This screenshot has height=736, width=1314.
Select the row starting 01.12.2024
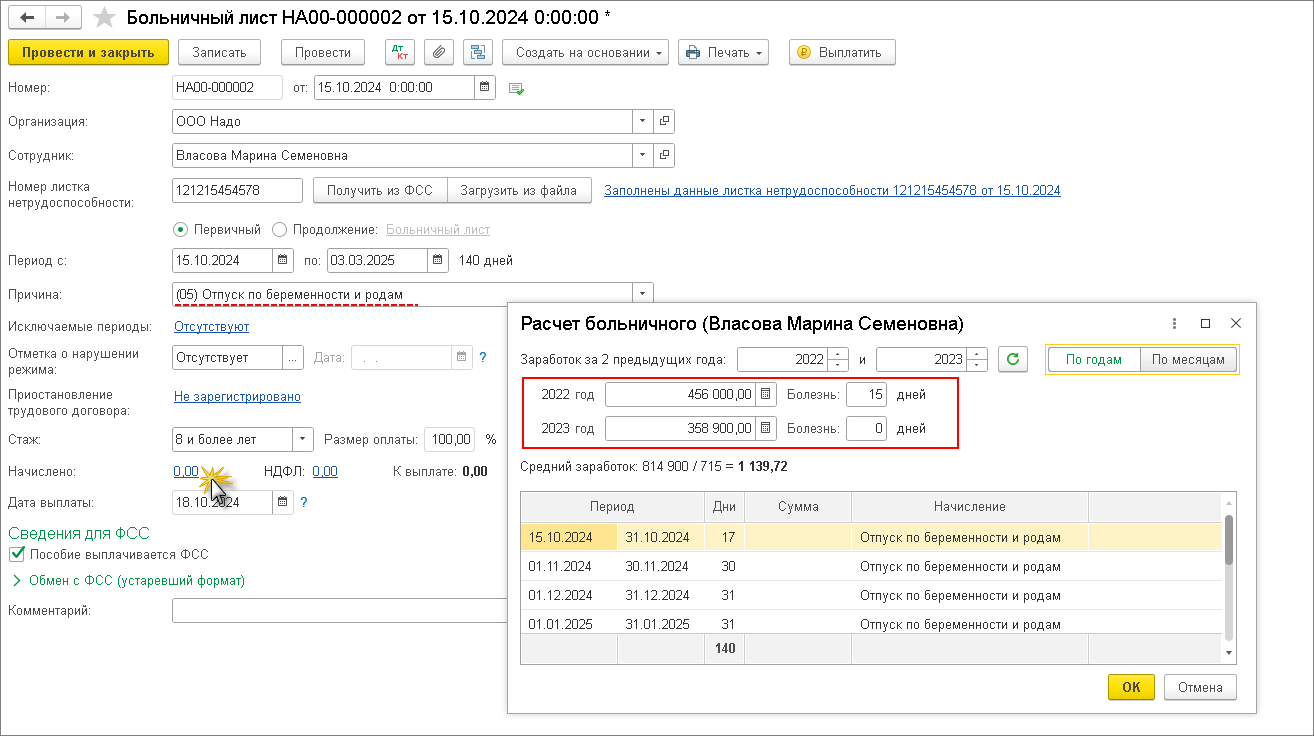[x=871, y=595]
